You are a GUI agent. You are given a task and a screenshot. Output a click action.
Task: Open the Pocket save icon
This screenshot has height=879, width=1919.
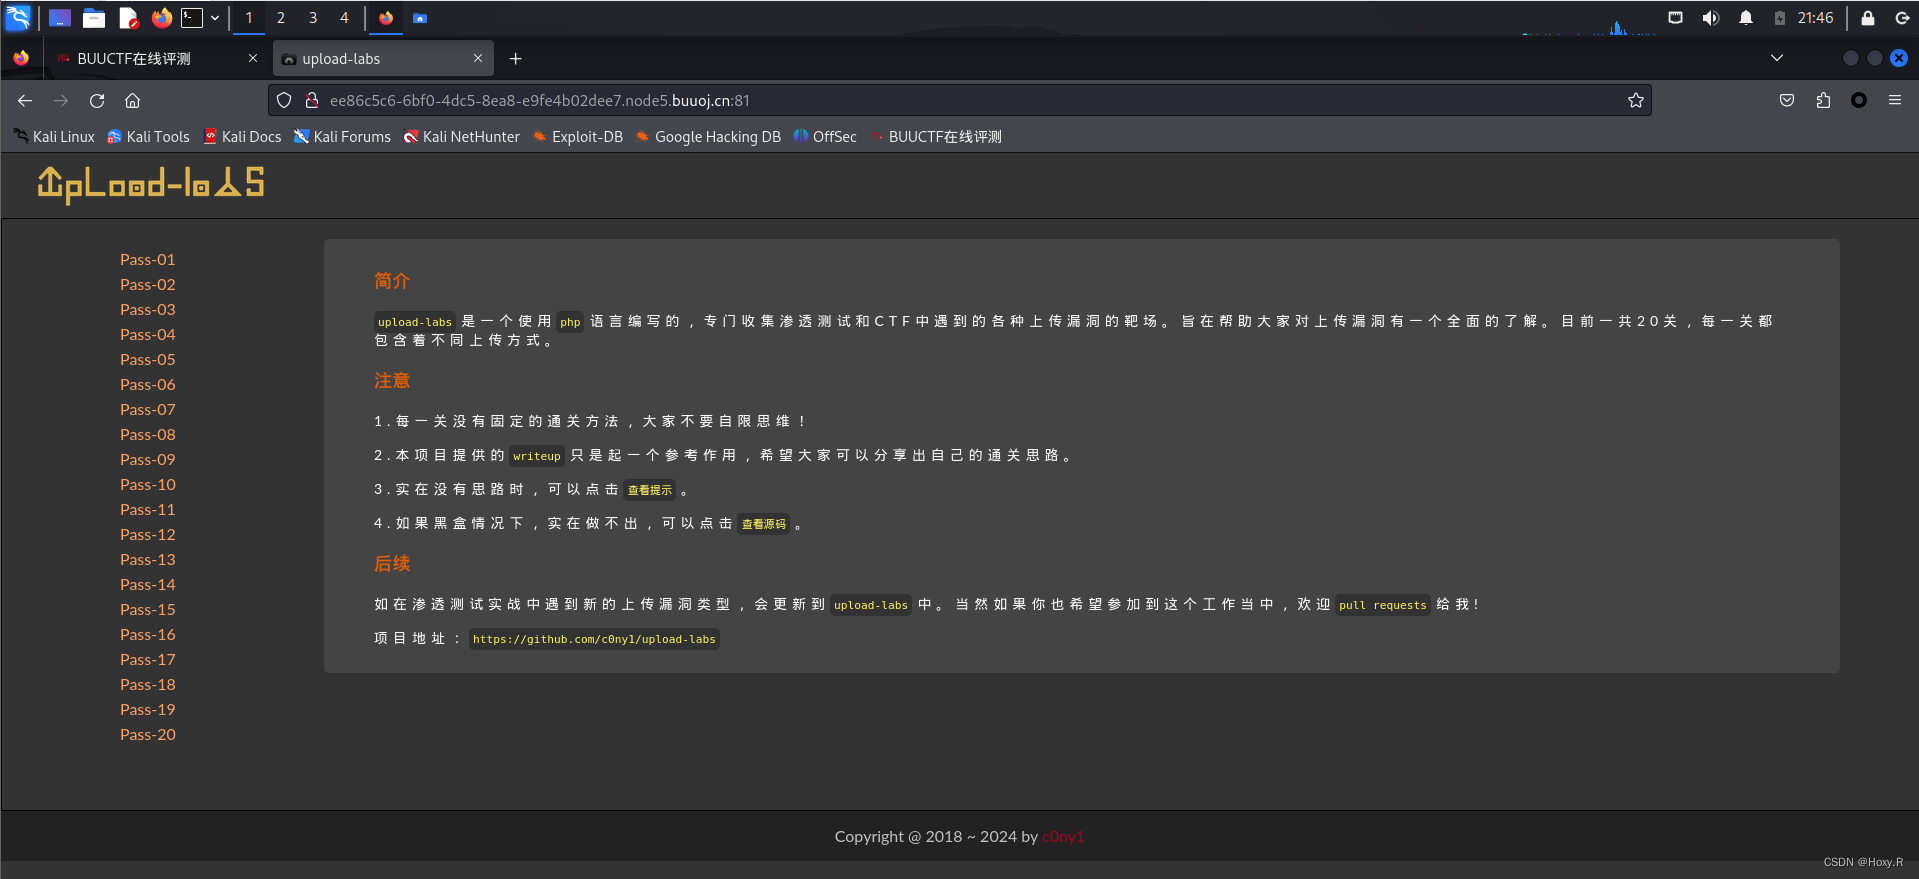pyautogui.click(x=1787, y=100)
